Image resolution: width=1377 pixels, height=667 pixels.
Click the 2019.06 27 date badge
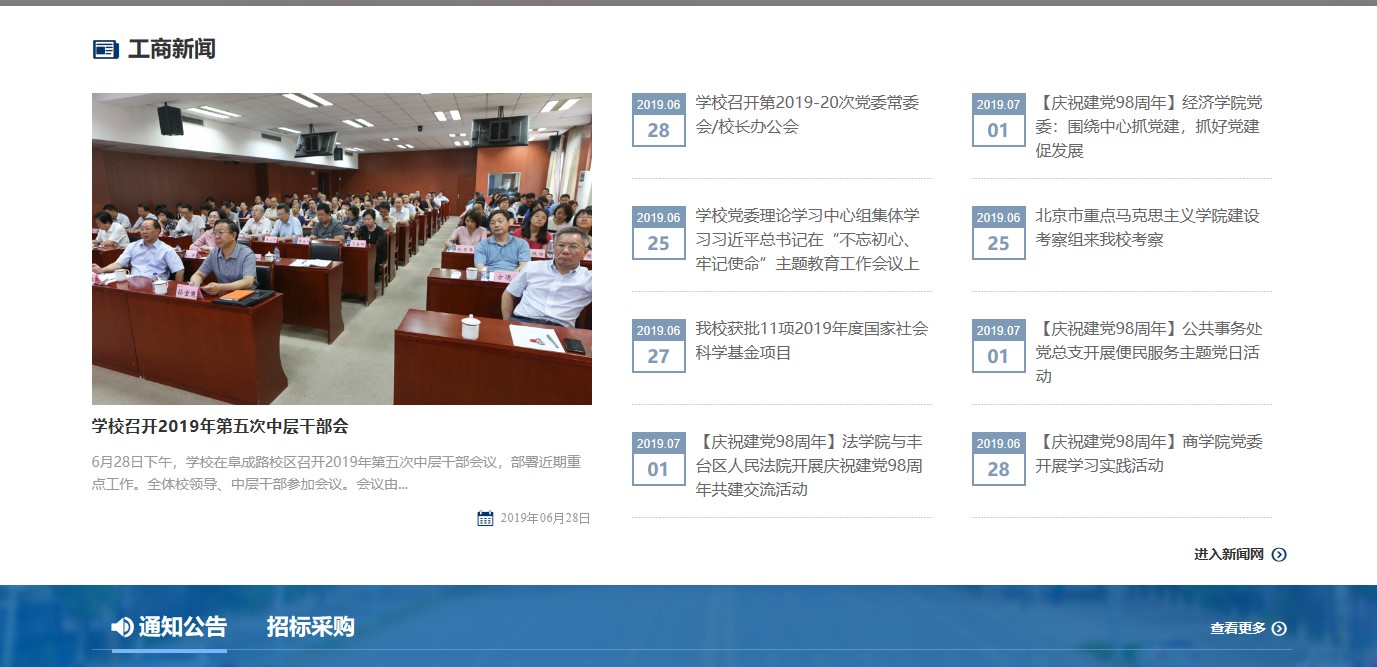pyautogui.click(x=658, y=346)
